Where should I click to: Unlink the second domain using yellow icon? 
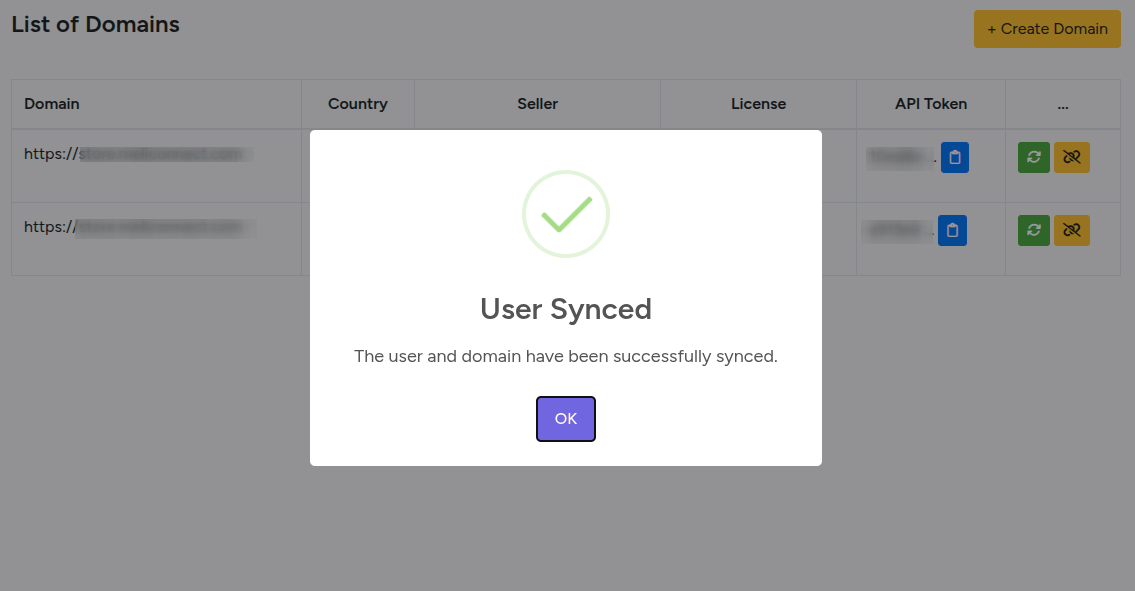(x=1072, y=230)
